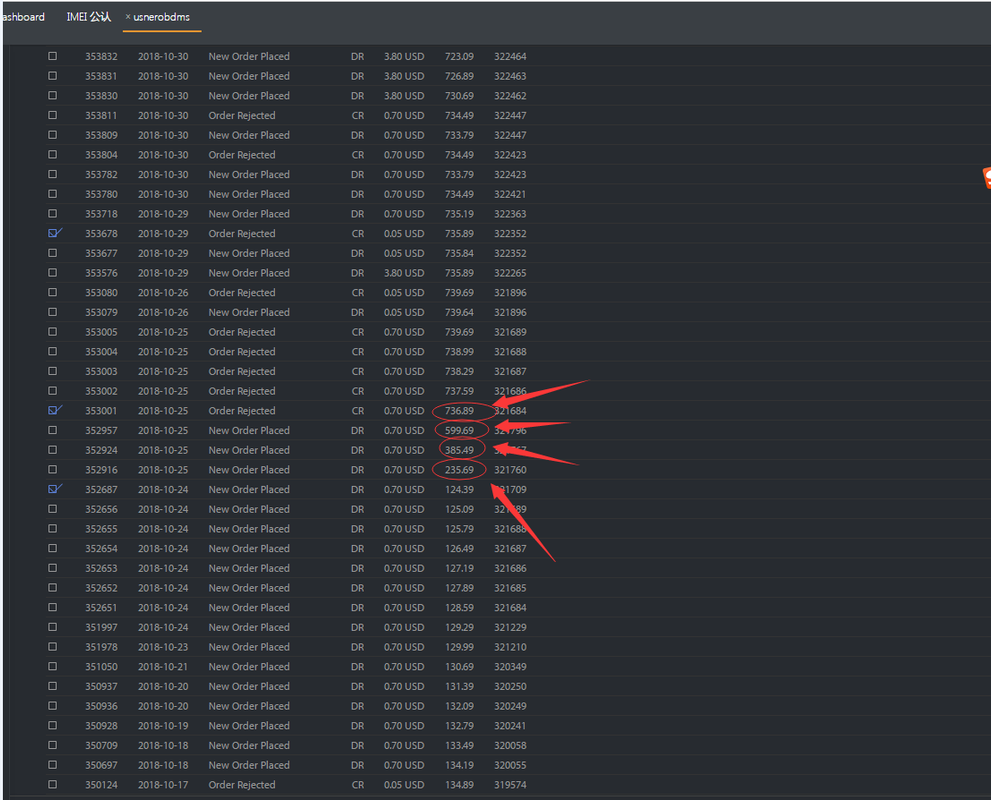Click balance value 235.69
The width and height of the screenshot is (991, 800).
[459, 470]
